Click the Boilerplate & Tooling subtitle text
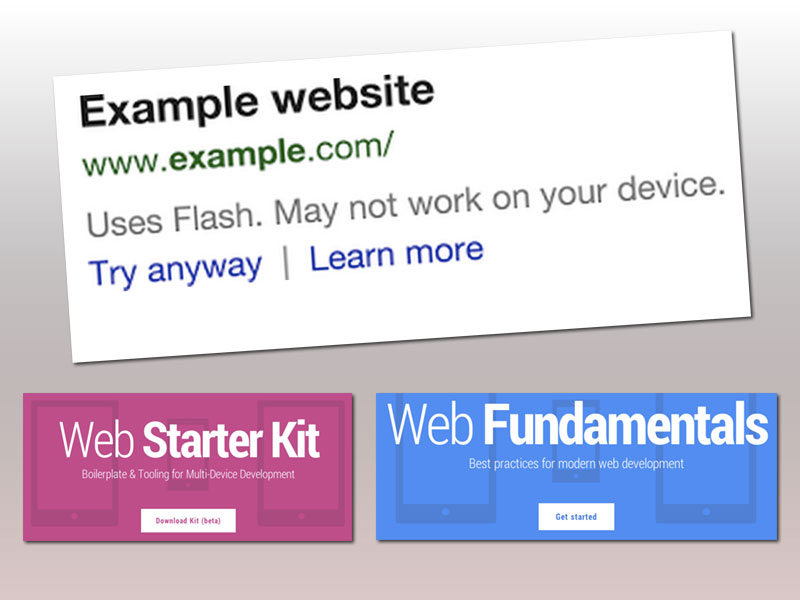The image size is (800, 600). coord(188,474)
